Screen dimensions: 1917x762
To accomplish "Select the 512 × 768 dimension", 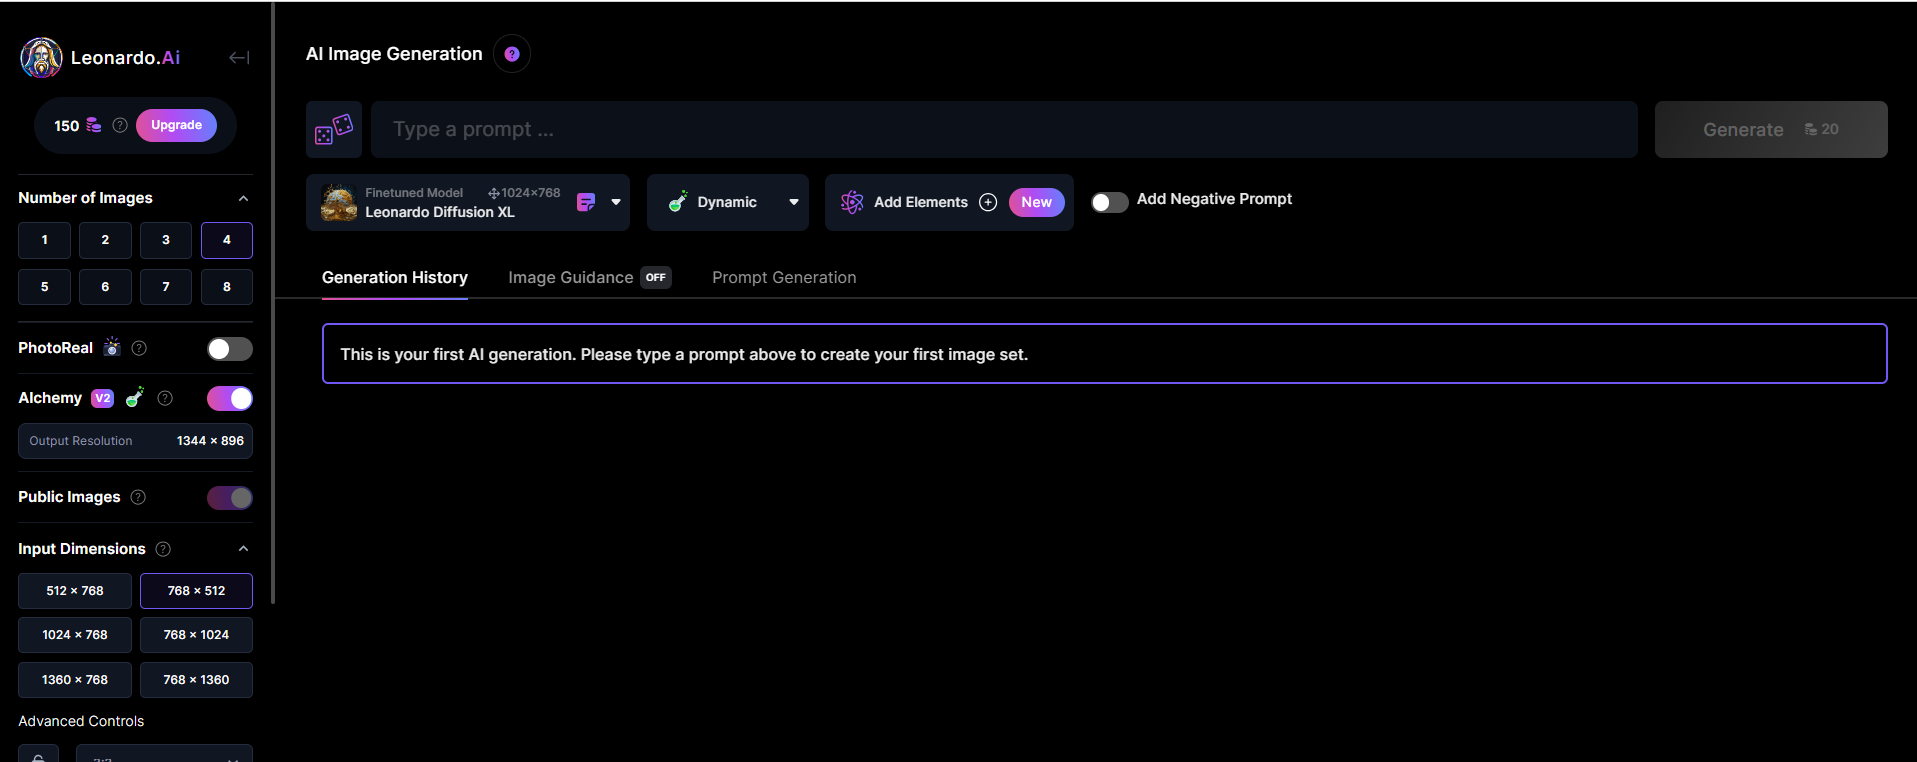I will (x=75, y=591).
